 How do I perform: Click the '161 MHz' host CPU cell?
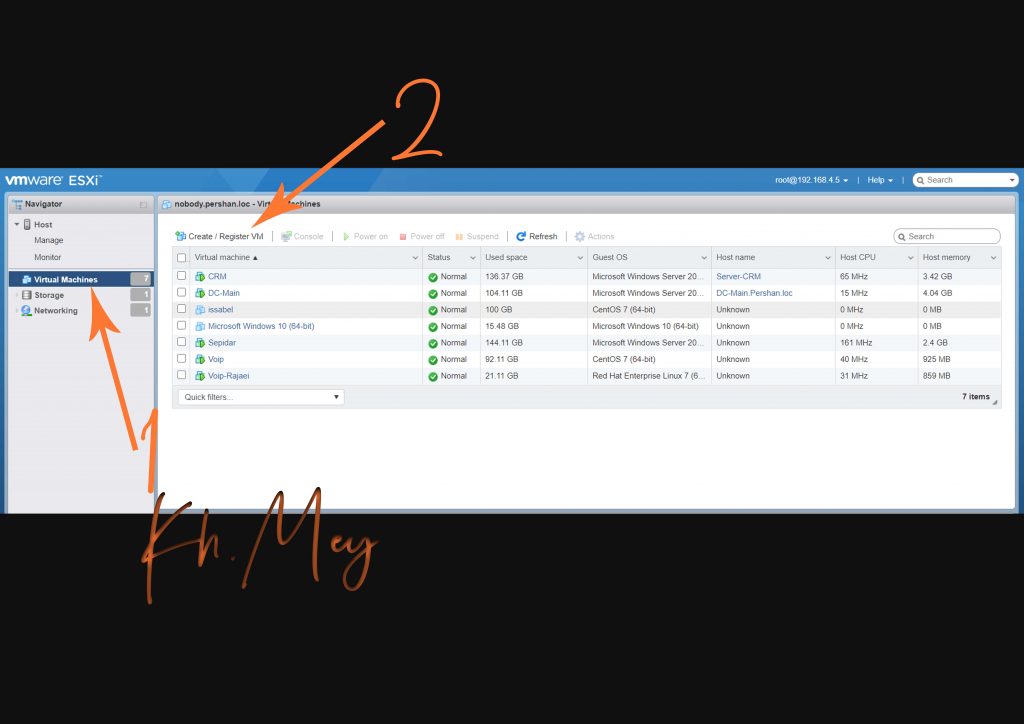[x=856, y=343]
